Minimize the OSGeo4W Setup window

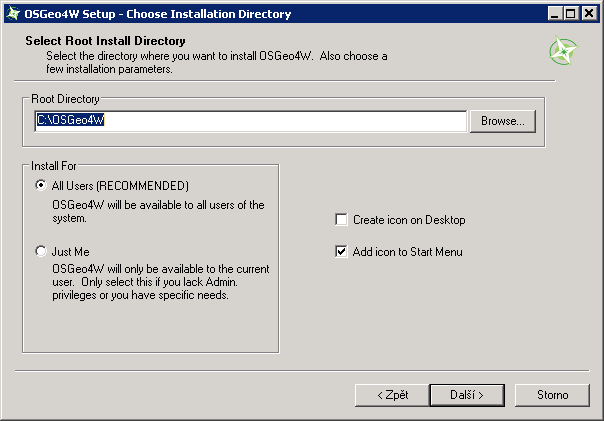coord(554,14)
